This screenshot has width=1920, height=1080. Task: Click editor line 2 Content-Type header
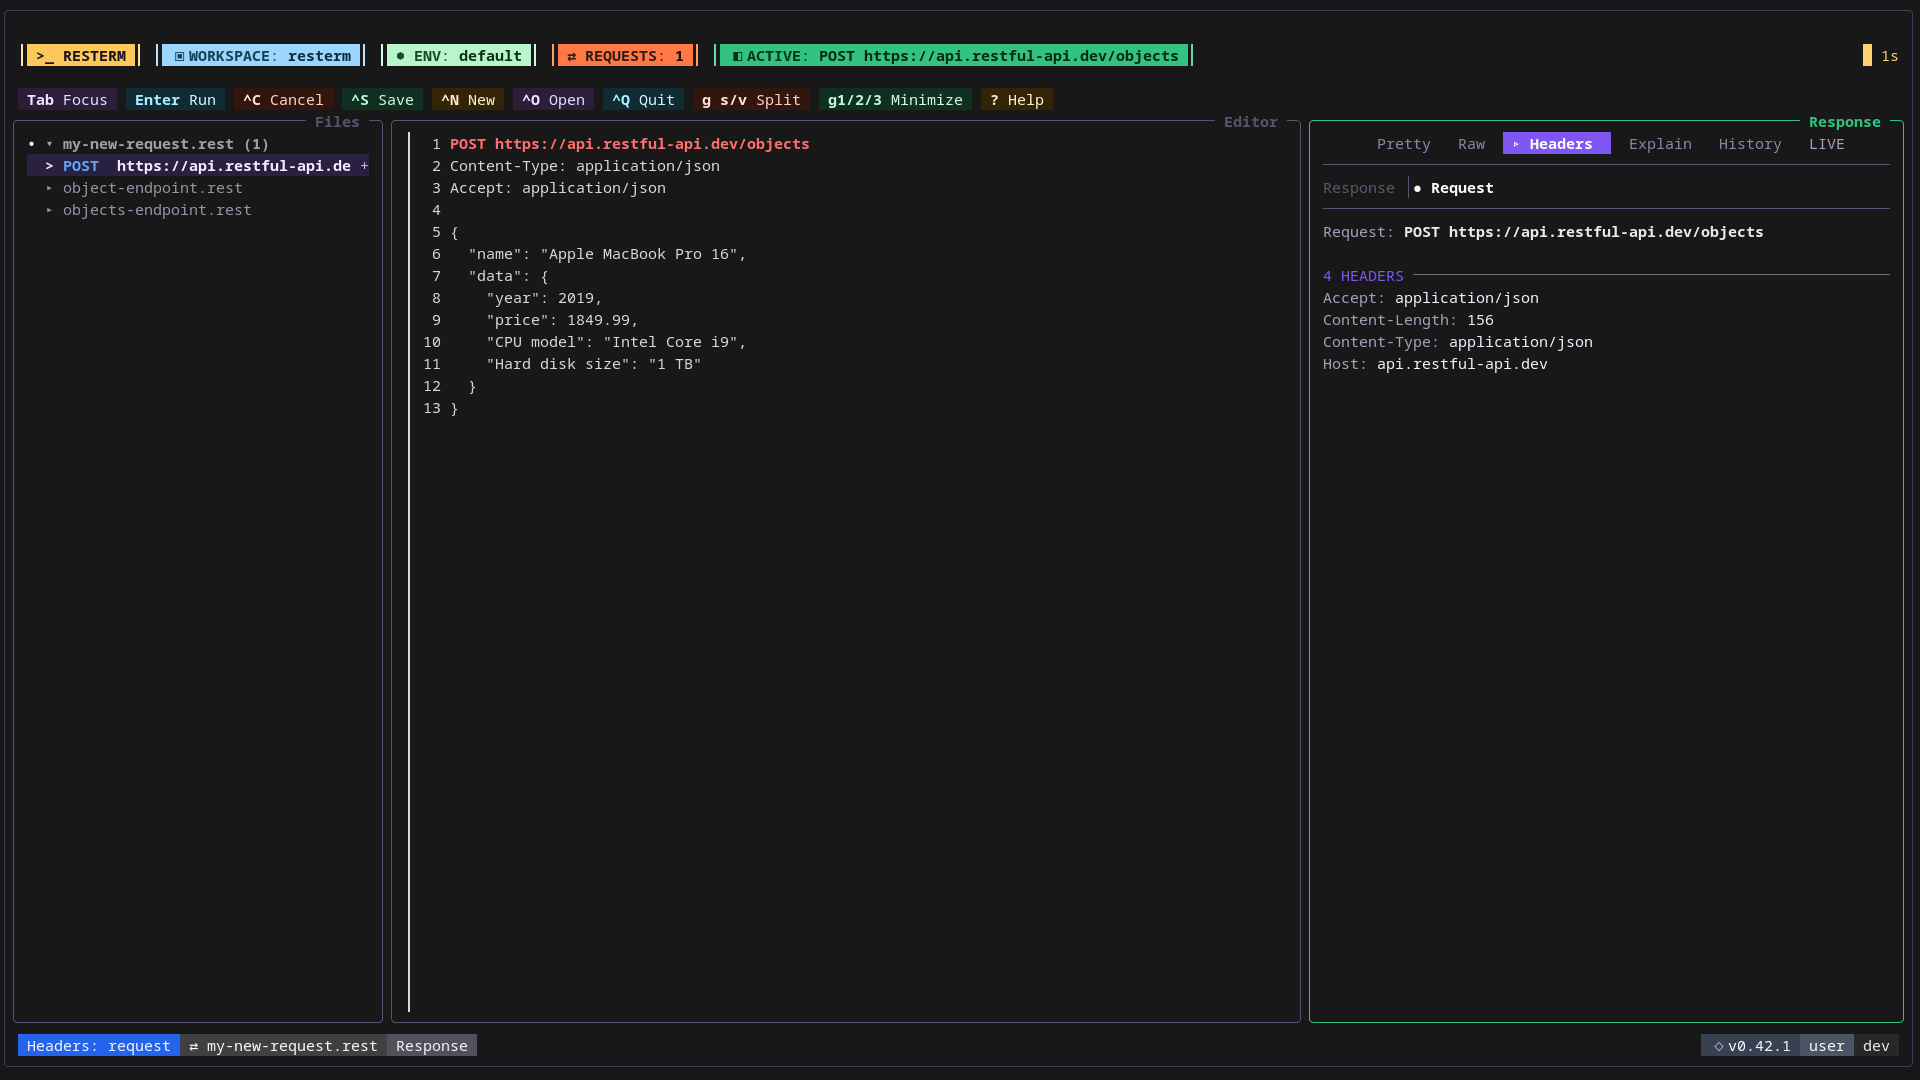(x=585, y=166)
